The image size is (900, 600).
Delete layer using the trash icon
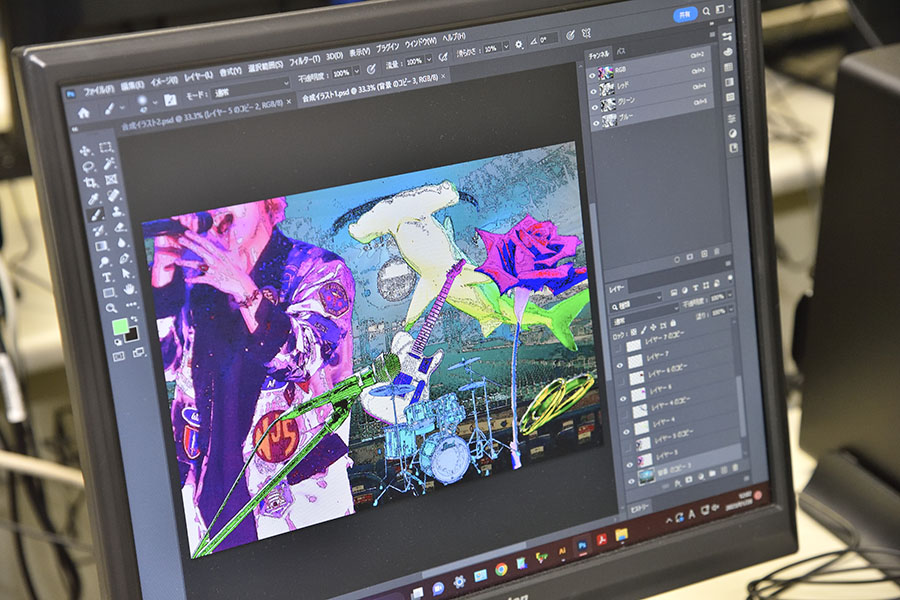(736, 469)
